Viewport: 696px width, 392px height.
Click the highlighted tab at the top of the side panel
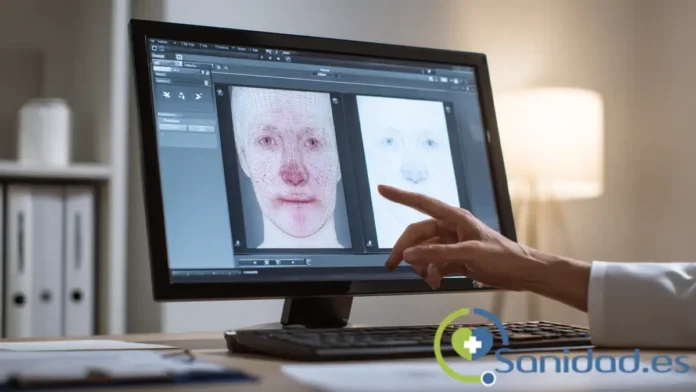[162, 69]
